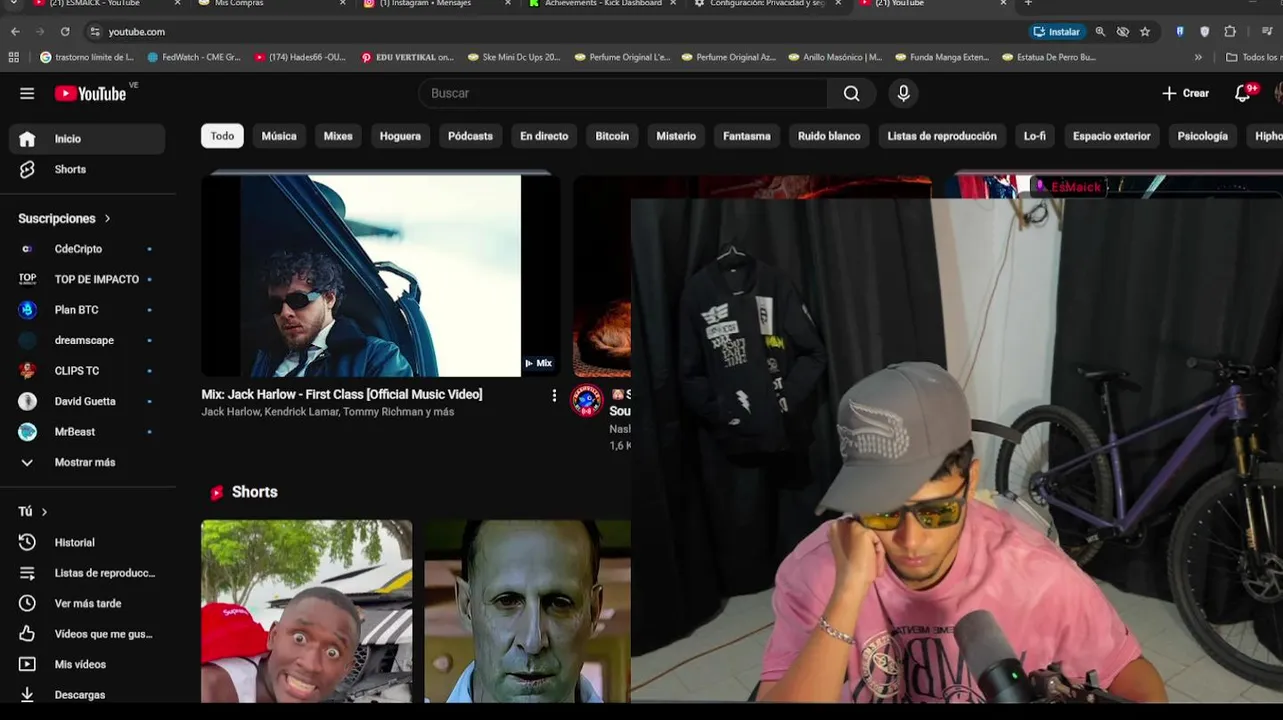Open the CLIPS TC subscription
The height and width of the screenshot is (720, 1283).
87,371
